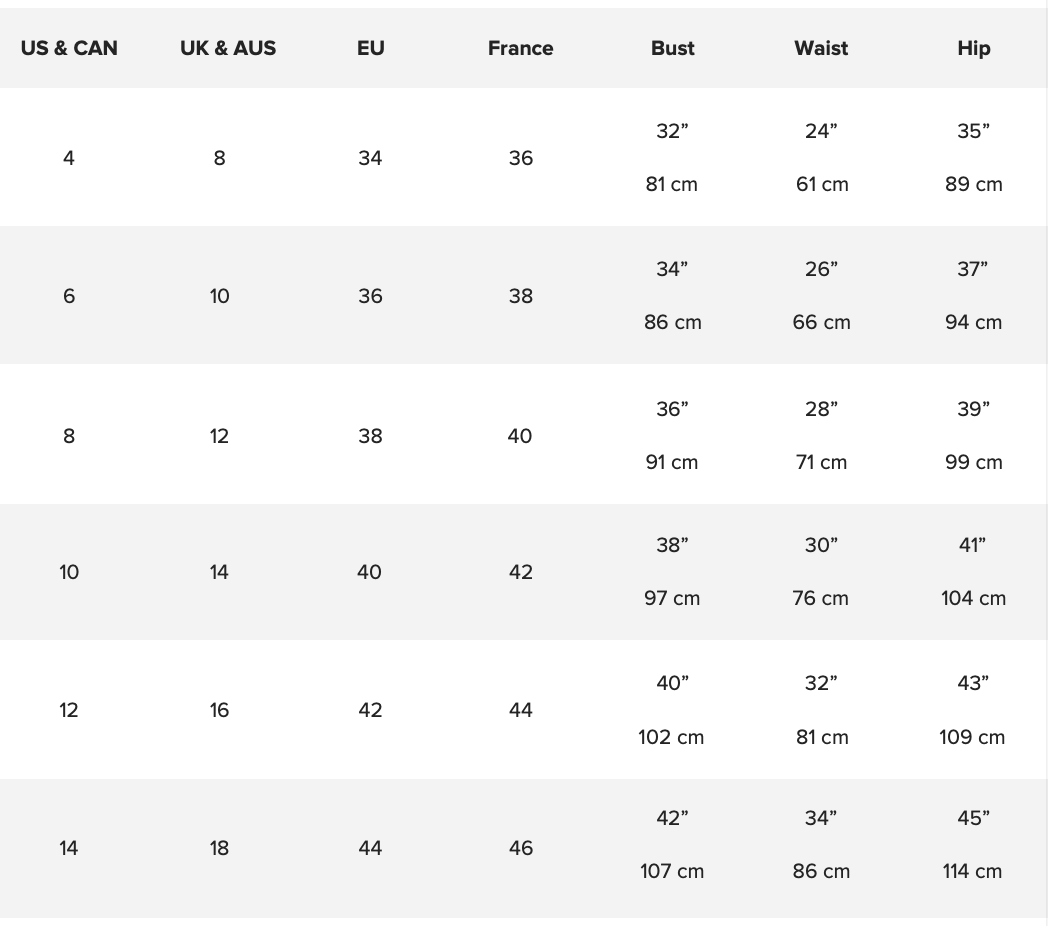1048x926 pixels.
Task: Select France size 46 cell
Action: tap(520, 848)
